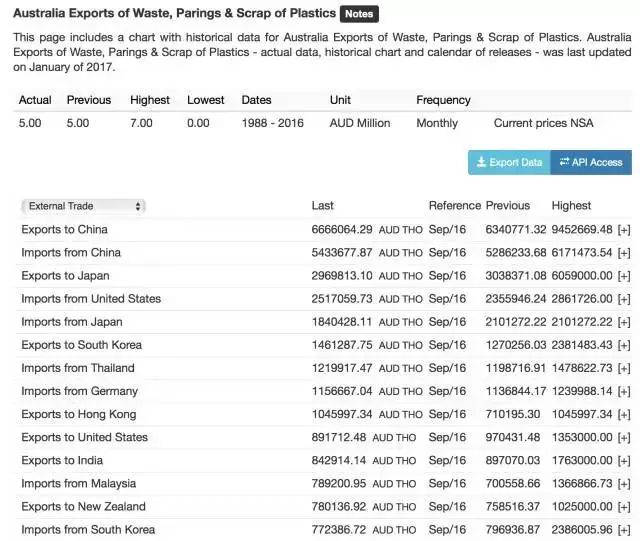
Task: Expand [+] for Imports from South Korea
Action: pos(624,530)
